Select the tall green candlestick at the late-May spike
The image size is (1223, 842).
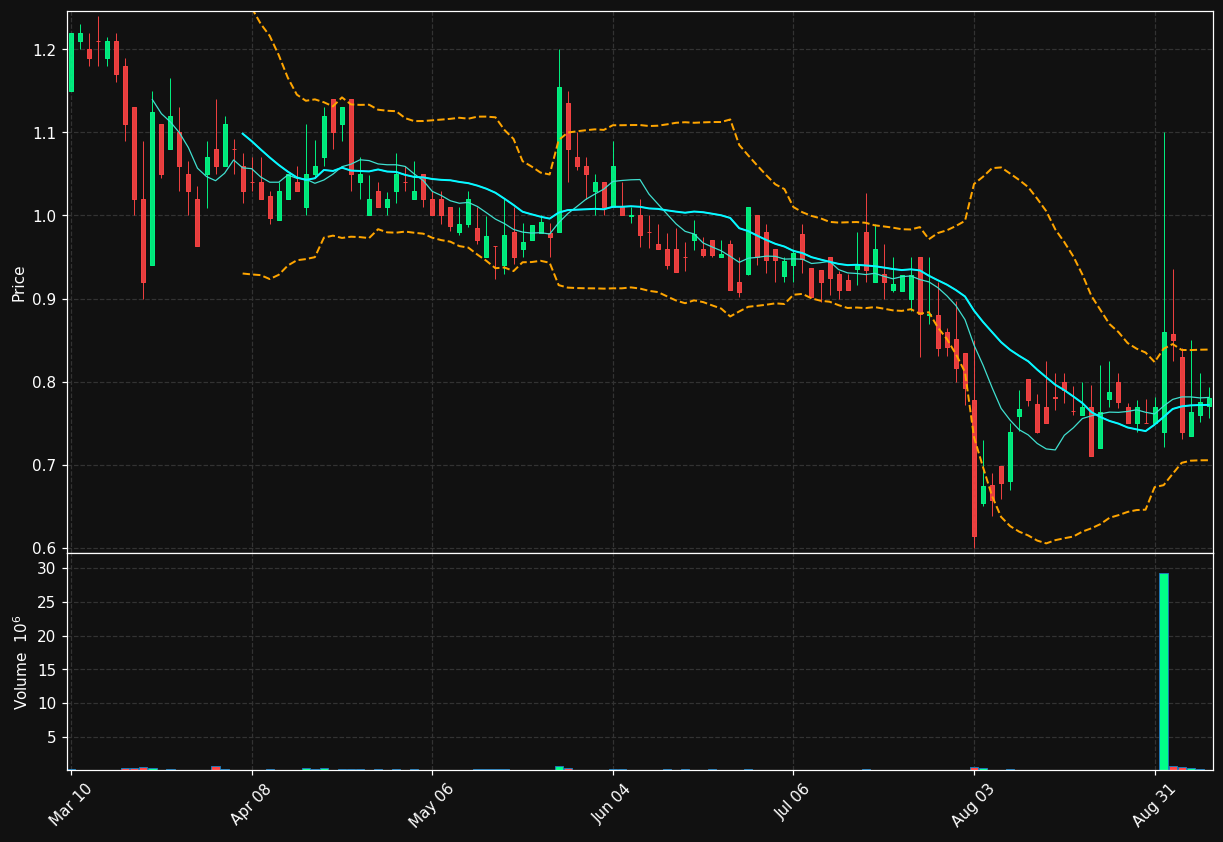(x=559, y=160)
